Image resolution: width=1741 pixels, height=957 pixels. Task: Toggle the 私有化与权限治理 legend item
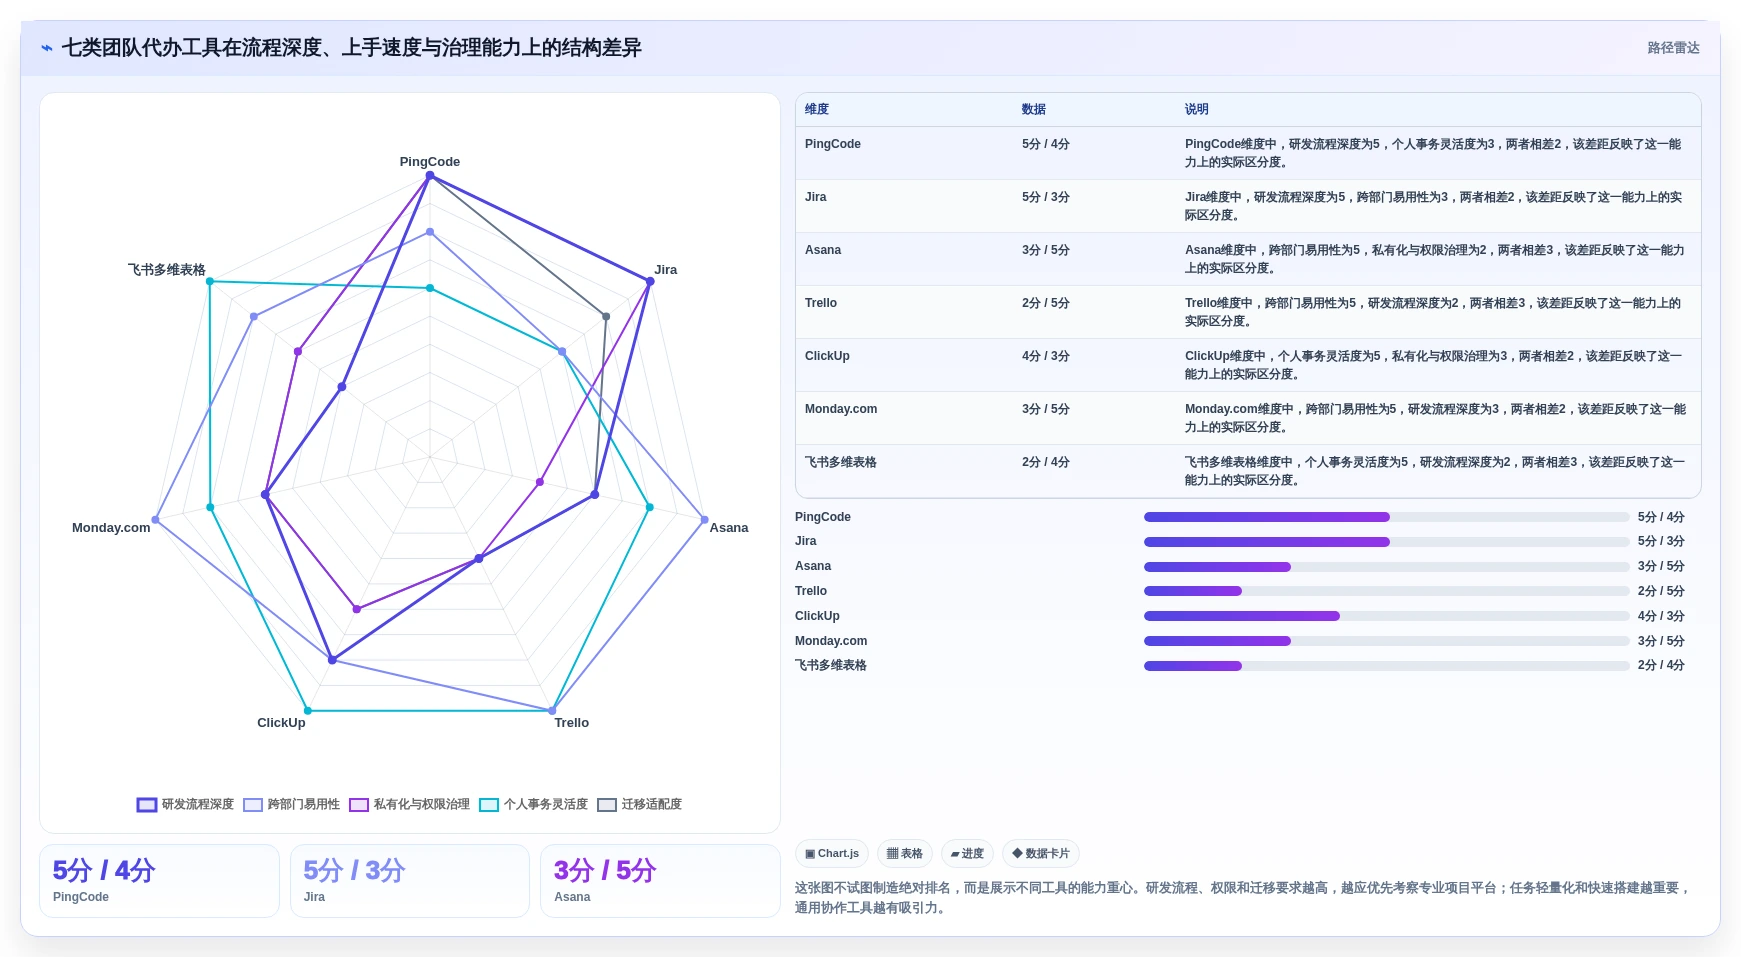(x=409, y=804)
